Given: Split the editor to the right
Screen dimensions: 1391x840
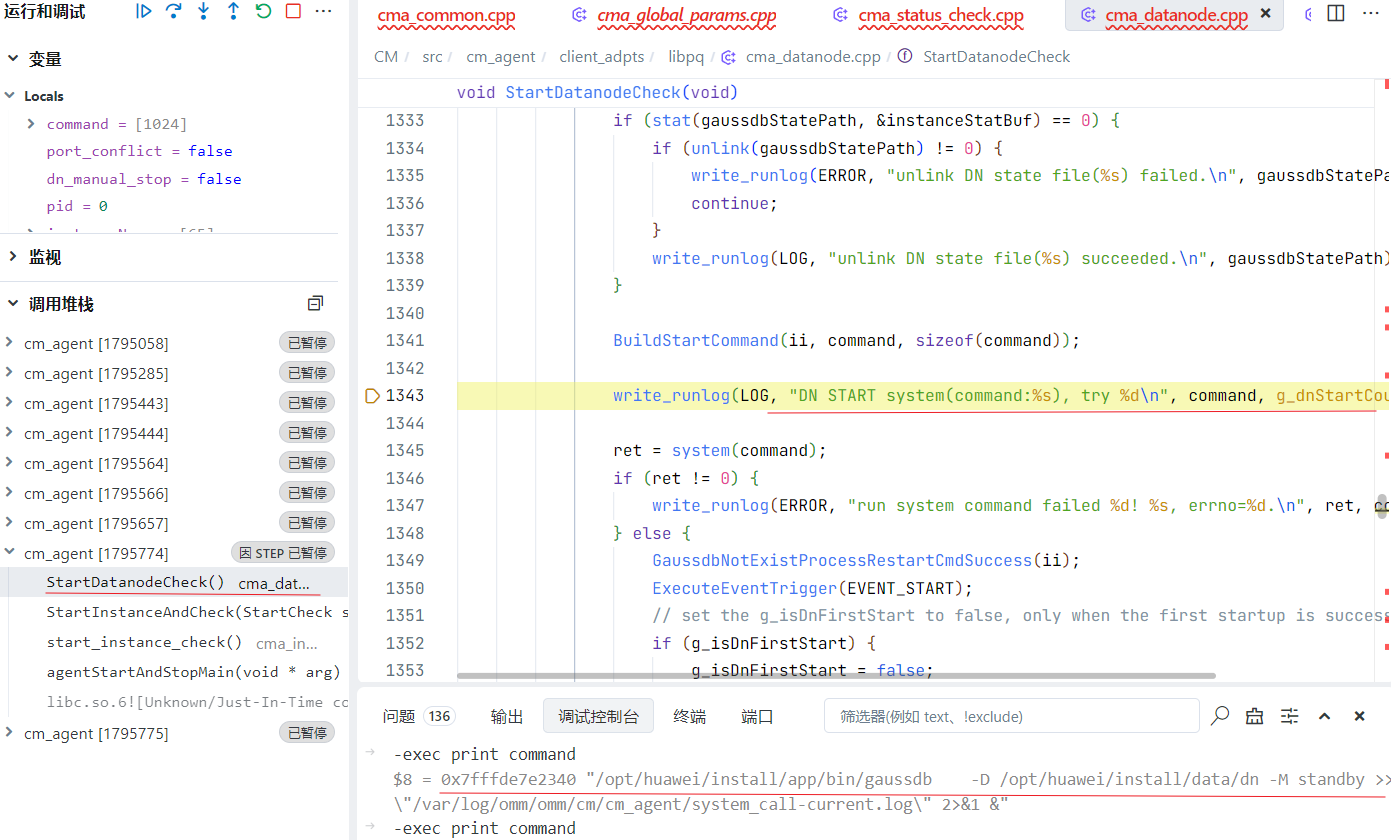Looking at the screenshot, I should pyautogui.click(x=1336, y=13).
